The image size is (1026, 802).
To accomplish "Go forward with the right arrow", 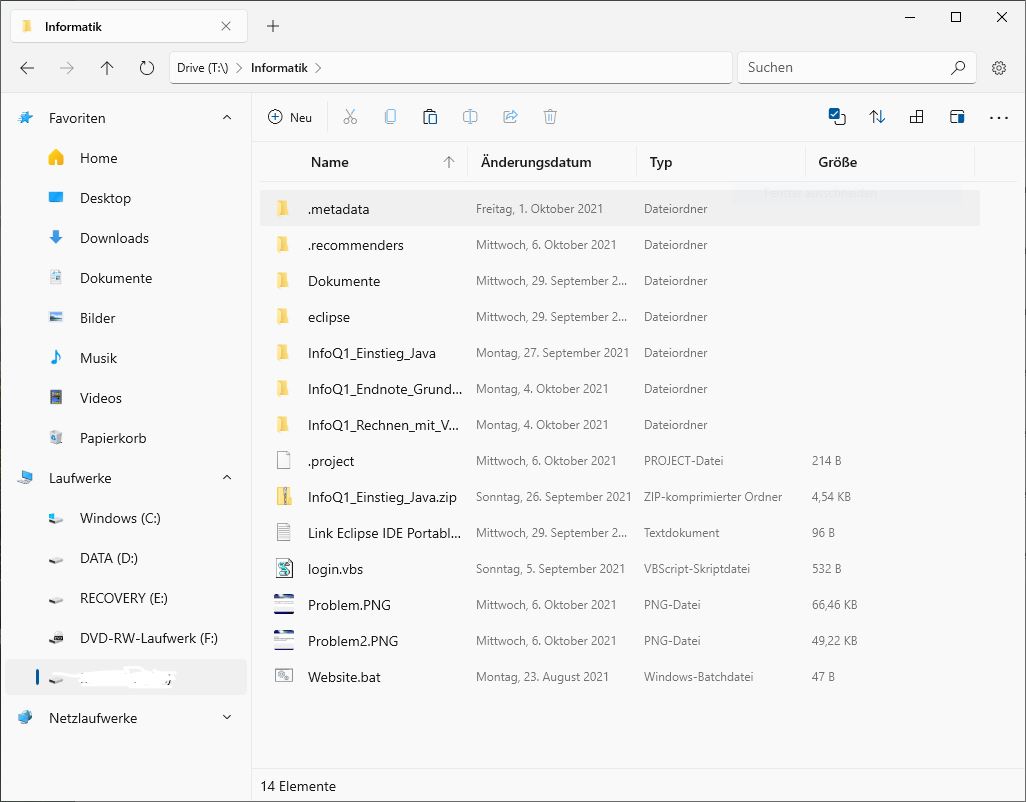I will (67, 68).
